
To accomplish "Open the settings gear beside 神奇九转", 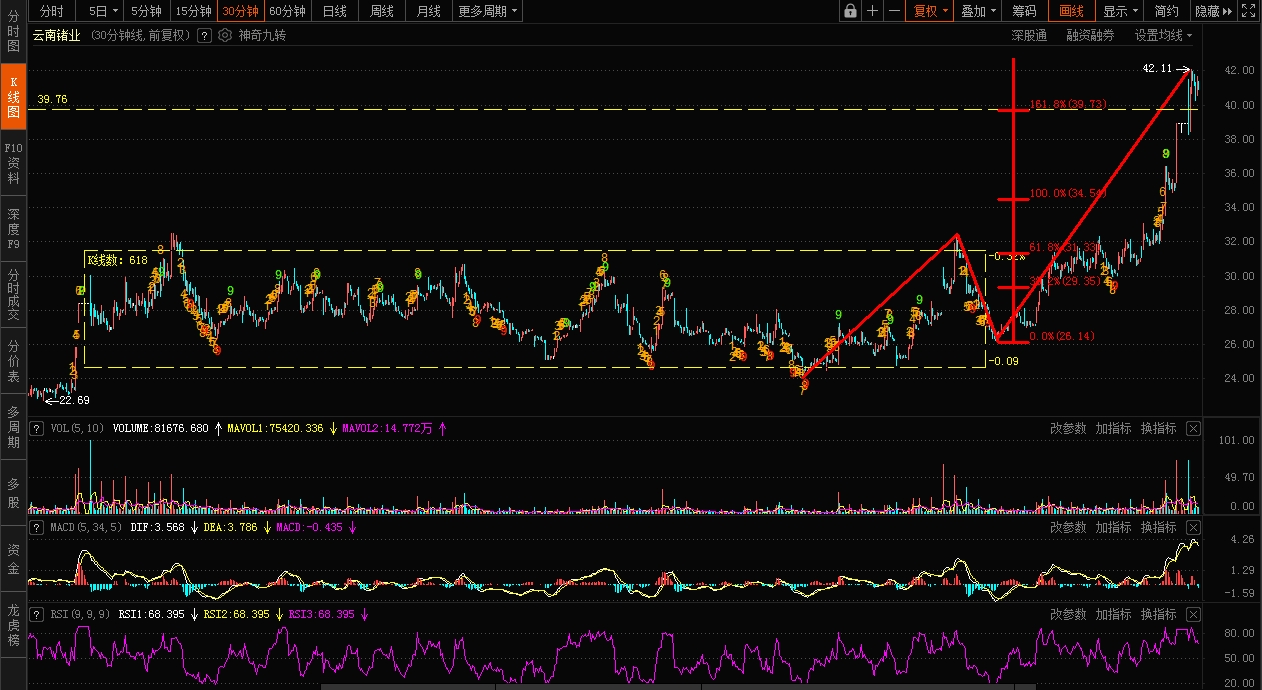I will click(x=225, y=35).
